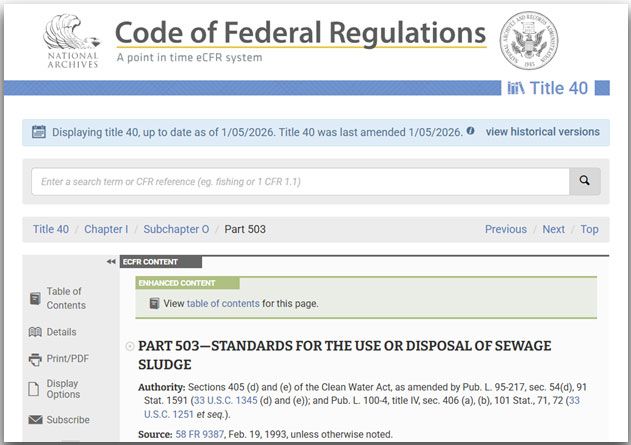Click book icon in Enhanced Content box
The height and width of the screenshot is (445, 631).
coord(154,303)
